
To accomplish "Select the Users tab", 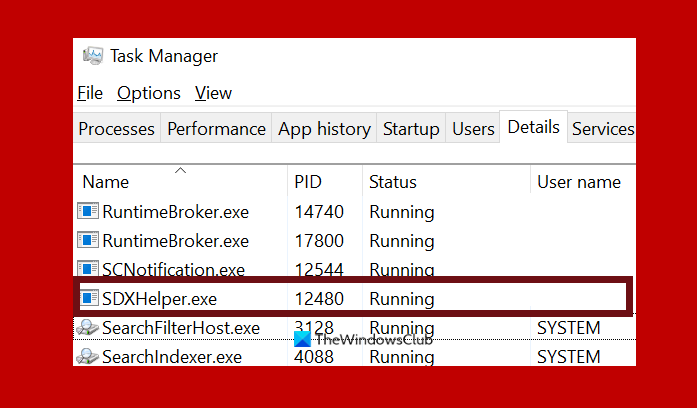I will [473, 129].
